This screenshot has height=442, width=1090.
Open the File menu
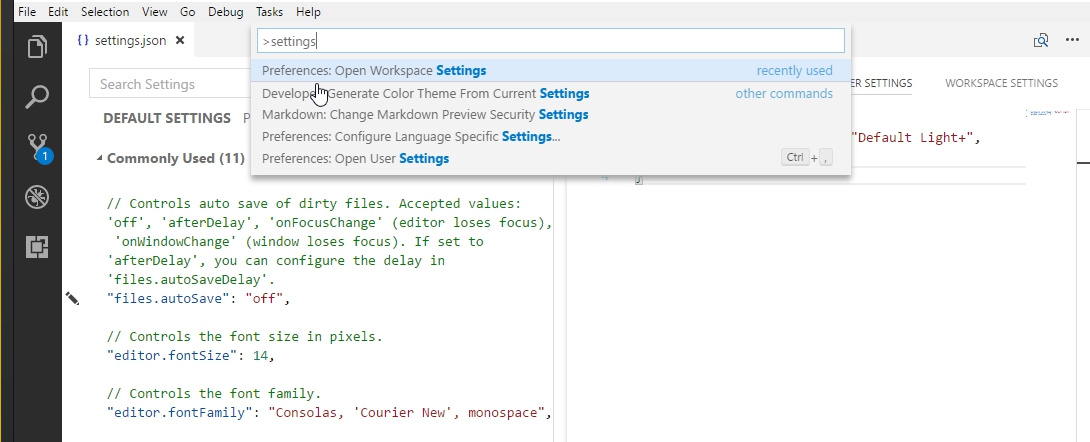(27, 12)
